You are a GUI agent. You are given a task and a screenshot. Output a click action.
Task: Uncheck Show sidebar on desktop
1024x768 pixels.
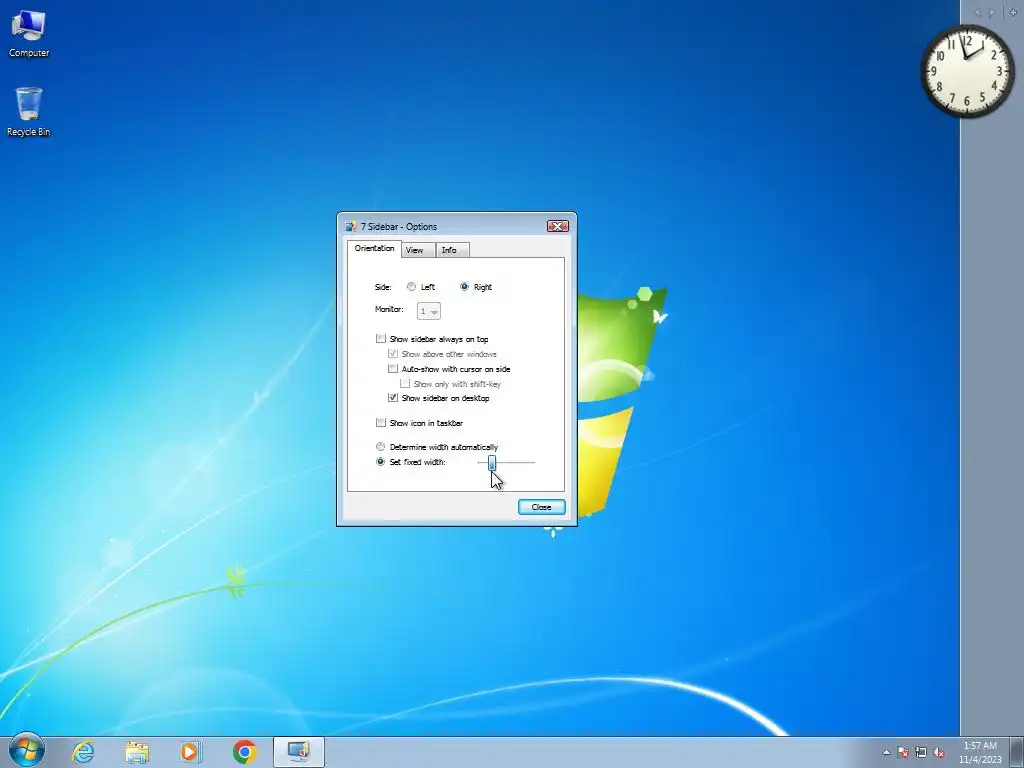[392, 398]
